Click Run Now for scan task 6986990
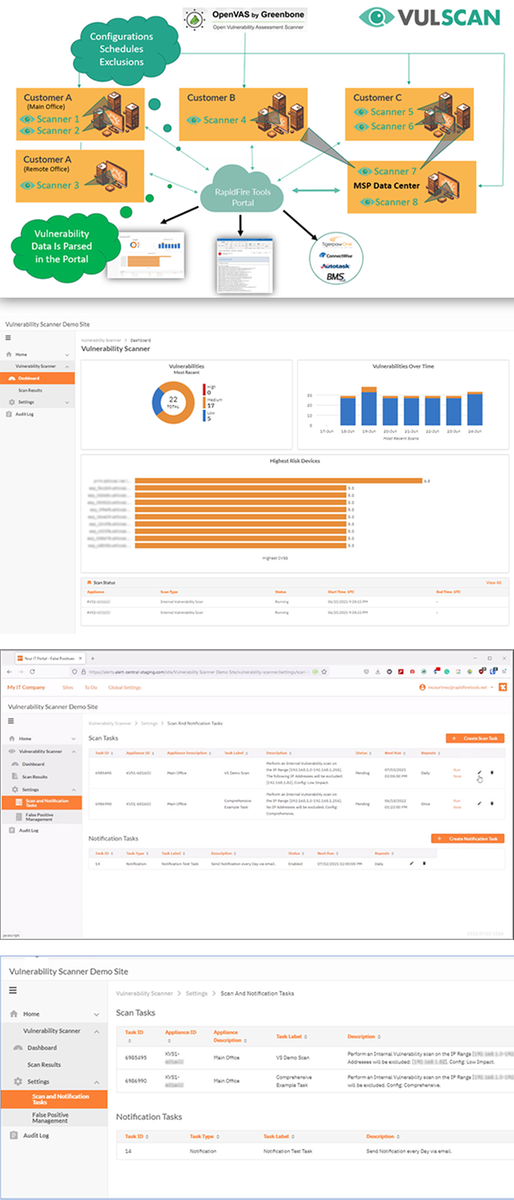Viewport: 514px width, 1200px height. click(458, 804)
